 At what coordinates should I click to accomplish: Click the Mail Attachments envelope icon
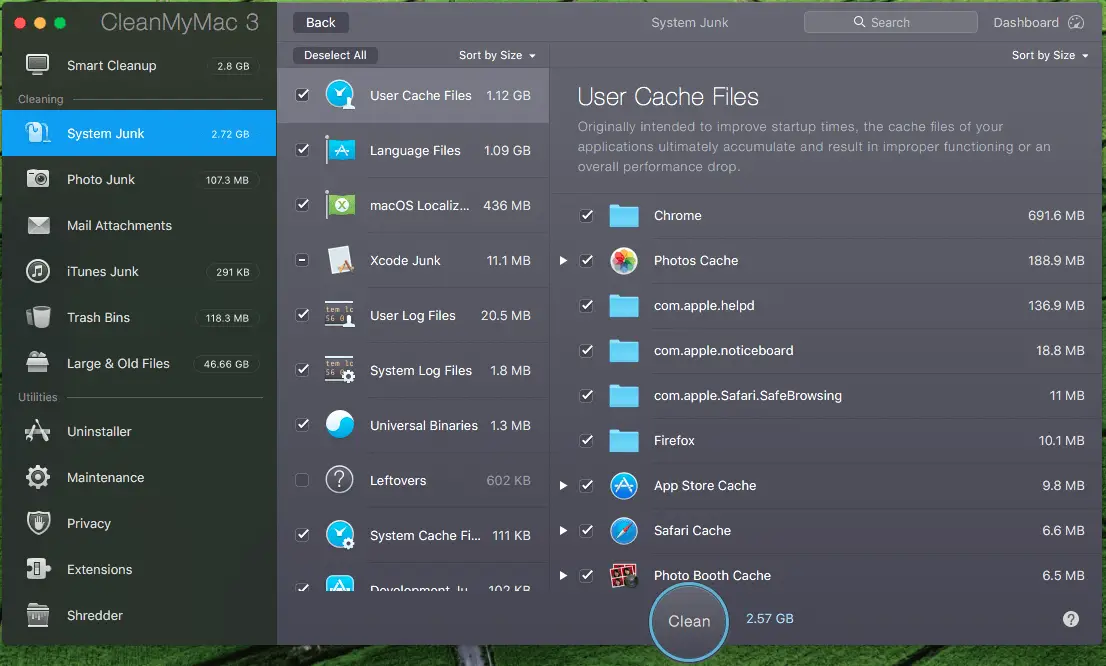point(38,225)
